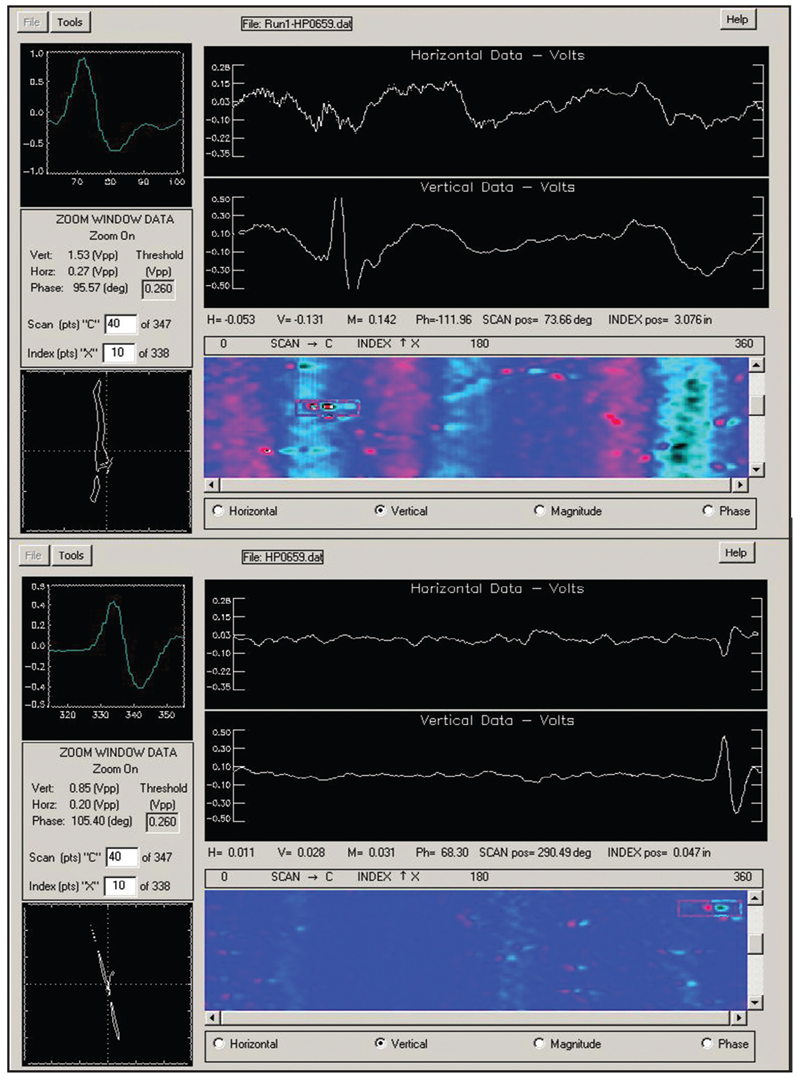Click up scroll arrow beside upper C-scan map
The width and height of the screenshot is (800, 1080).
[x=757, y=363]
